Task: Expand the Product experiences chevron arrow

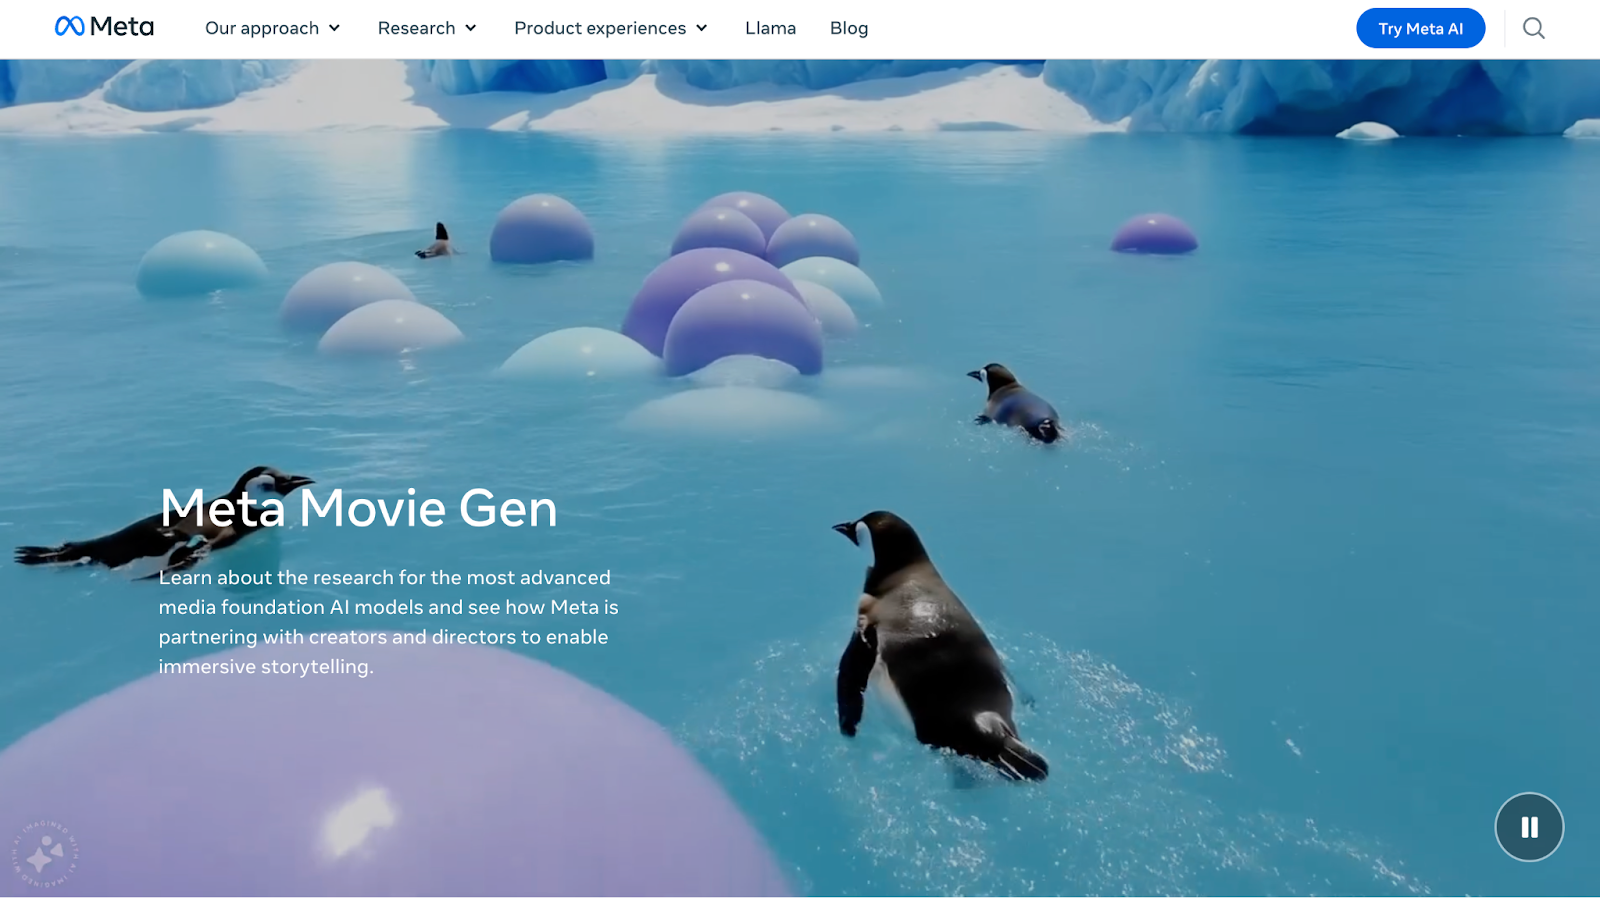Action: (702, 28)
